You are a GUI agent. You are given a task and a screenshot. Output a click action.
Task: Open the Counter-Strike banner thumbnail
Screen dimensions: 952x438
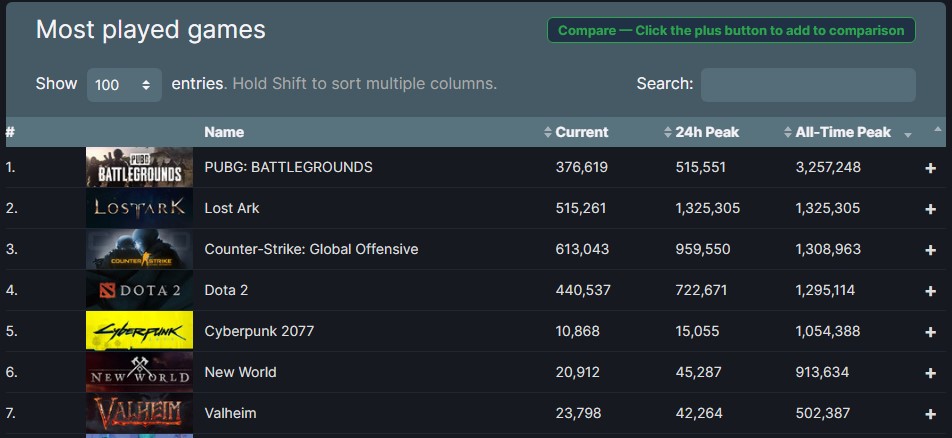pos(139,249)
